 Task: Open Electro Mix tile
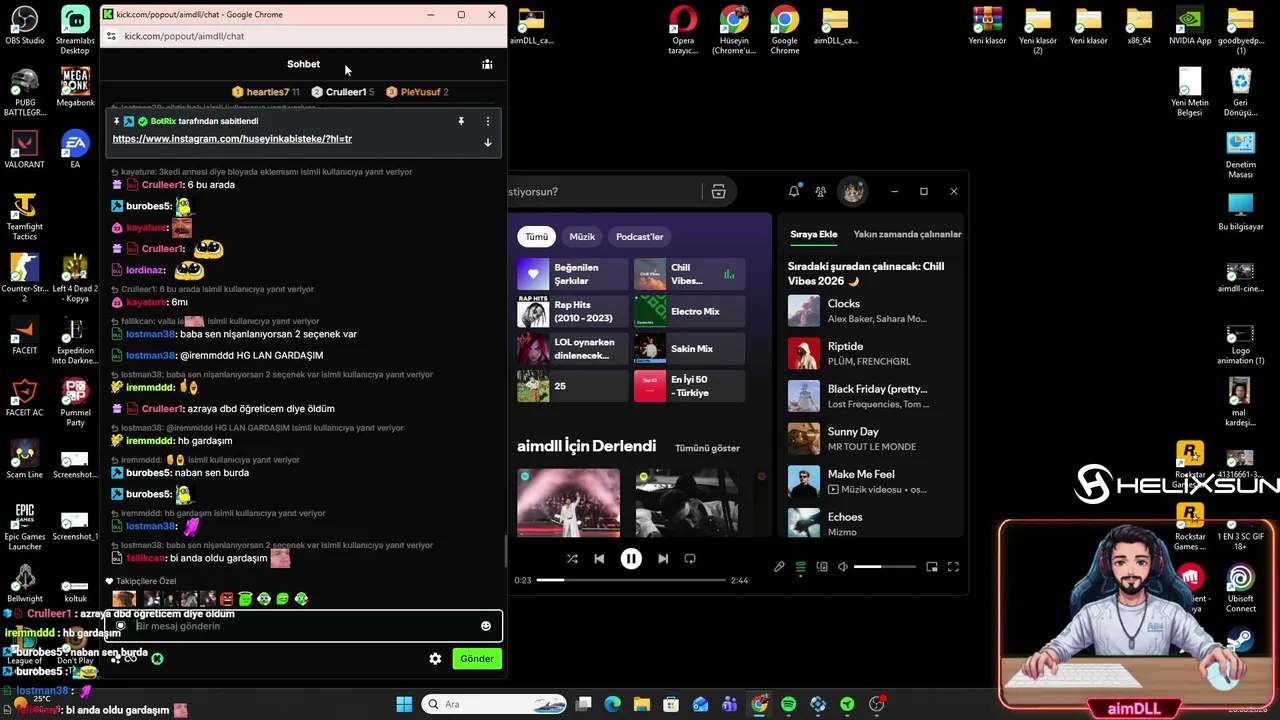(x=689, y=311)
